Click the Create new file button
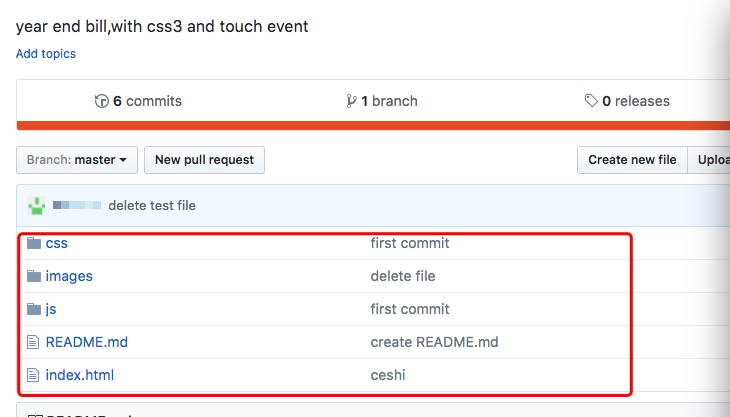Screen dimensions: 730x417 coord(632,160)
